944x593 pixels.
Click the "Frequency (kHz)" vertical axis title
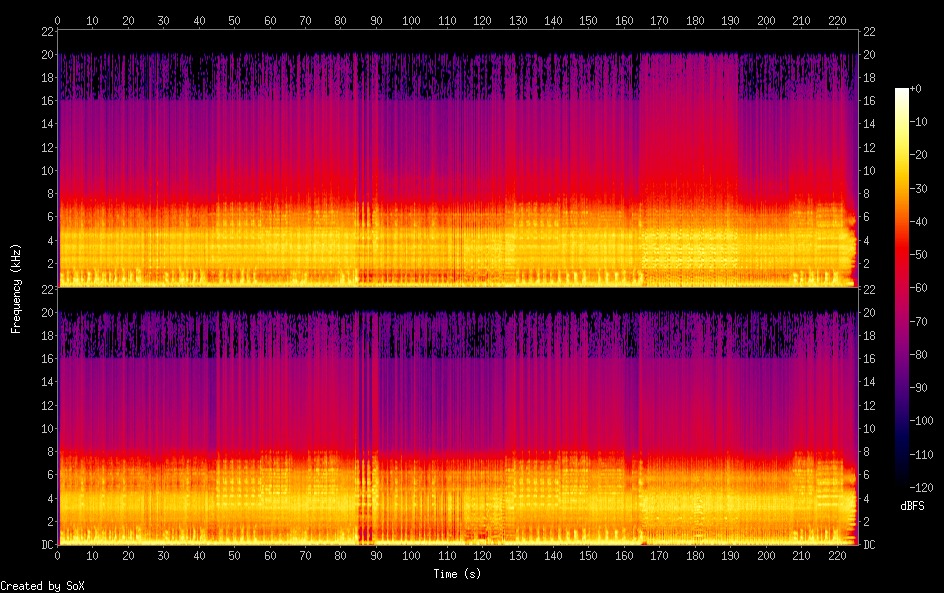tap(16, 288)
